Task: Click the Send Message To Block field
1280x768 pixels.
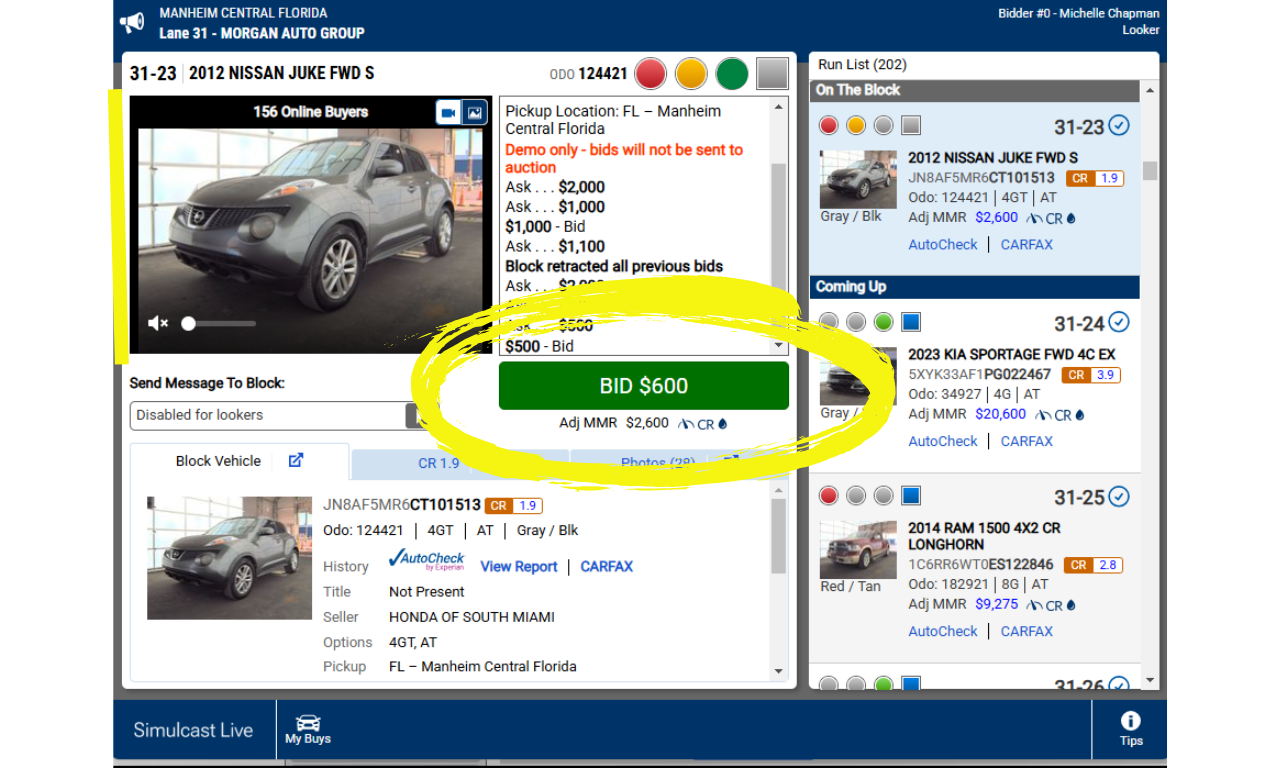Action: tap(268, 415)
